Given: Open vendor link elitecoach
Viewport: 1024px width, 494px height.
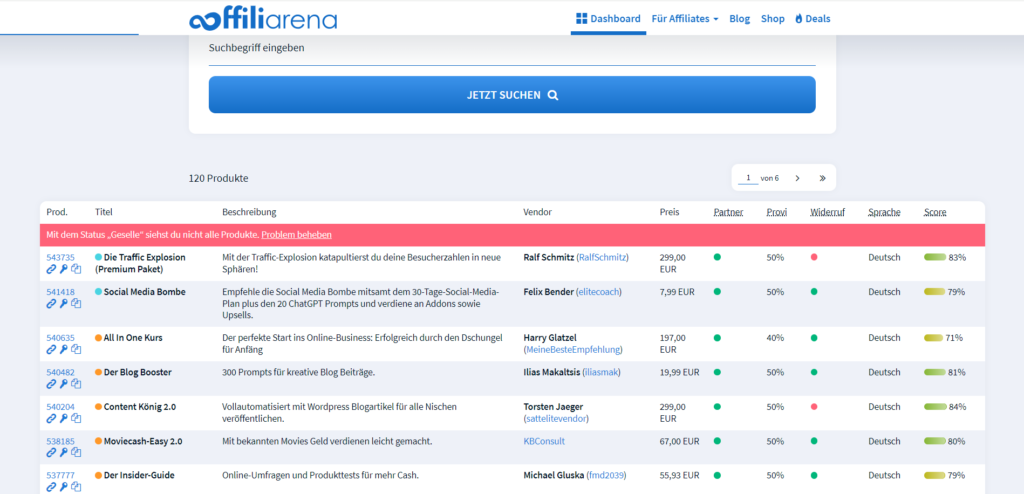Looking at the screenshot, I should pyautogui.click(x=599, y=292).
